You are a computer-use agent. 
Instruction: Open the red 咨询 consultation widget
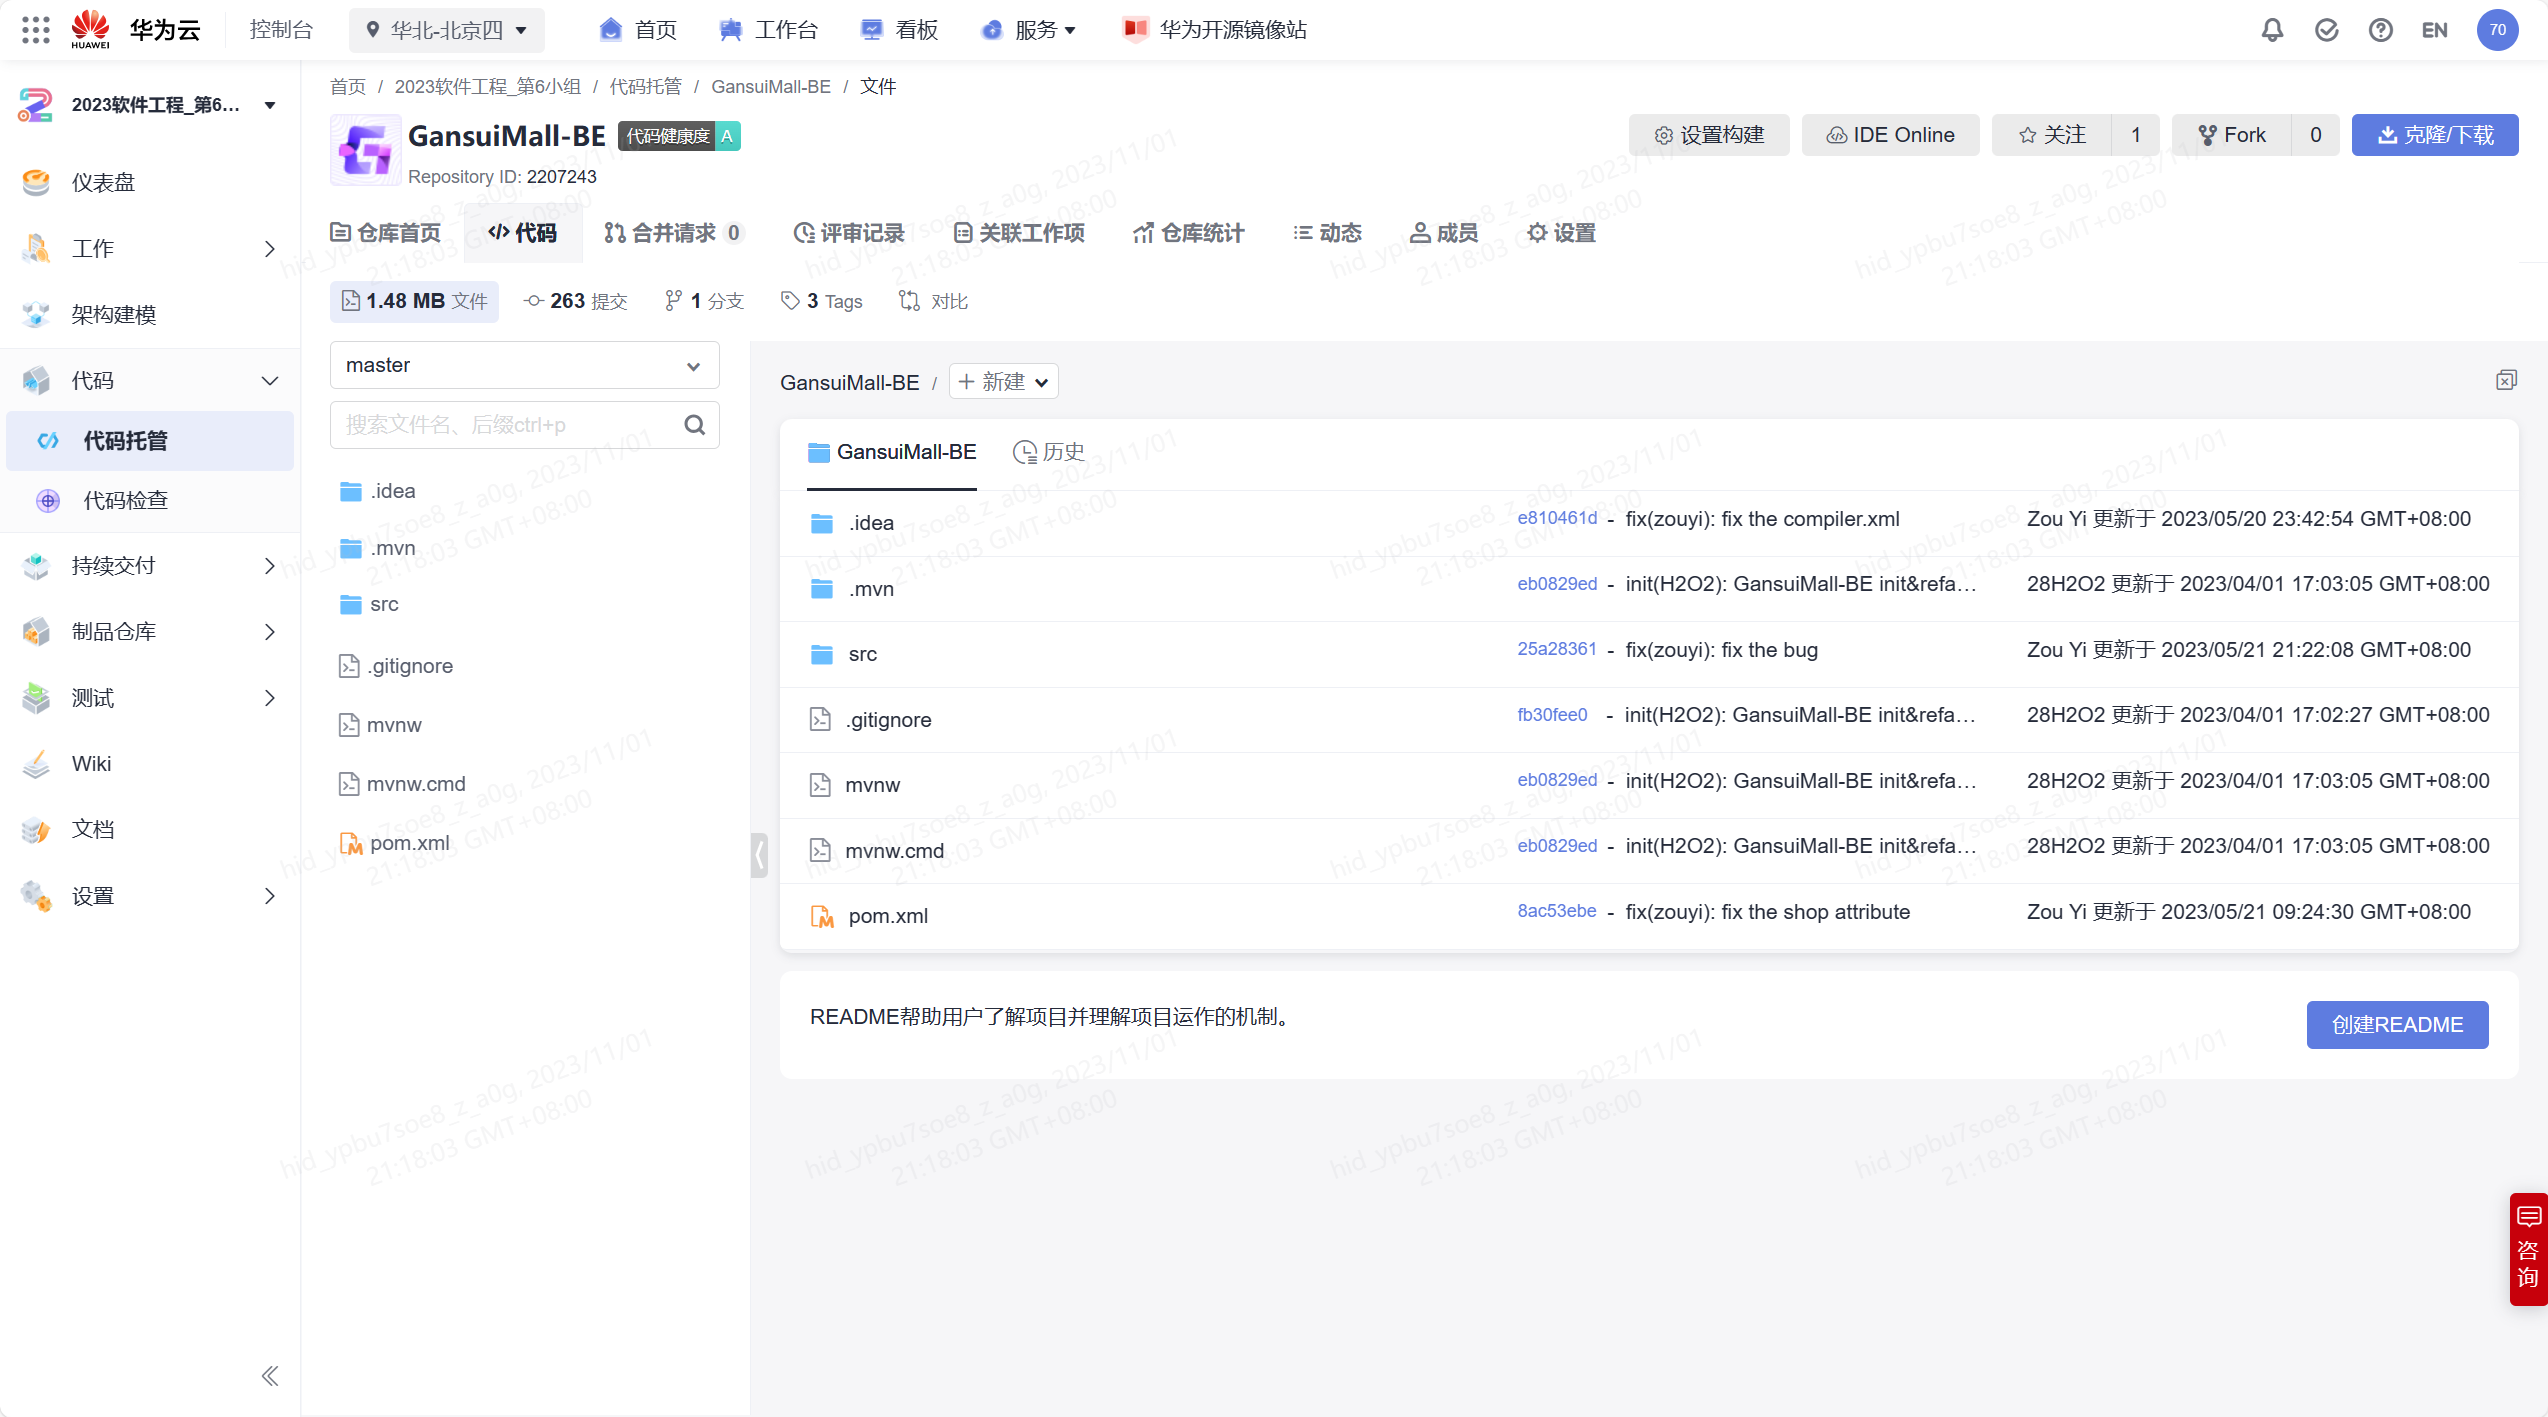[2528, 1248]
